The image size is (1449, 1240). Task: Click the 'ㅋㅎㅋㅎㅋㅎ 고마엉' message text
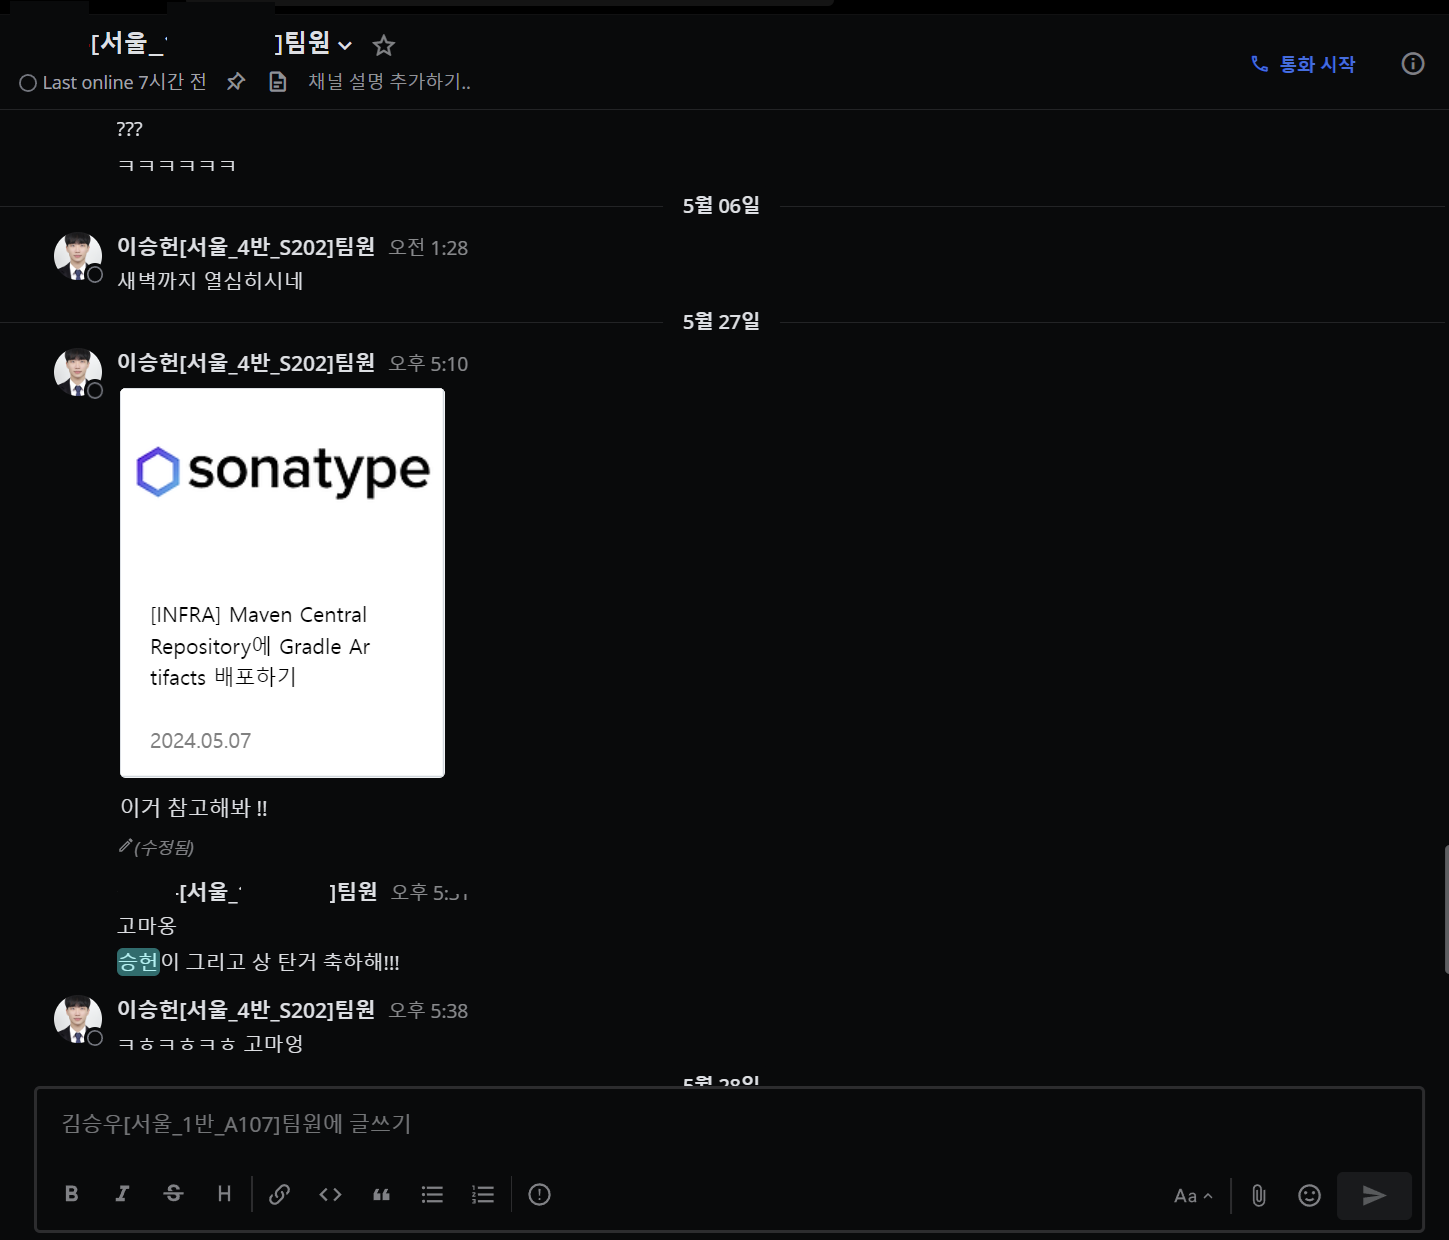pyautogui.click(x=210, y=1044)
